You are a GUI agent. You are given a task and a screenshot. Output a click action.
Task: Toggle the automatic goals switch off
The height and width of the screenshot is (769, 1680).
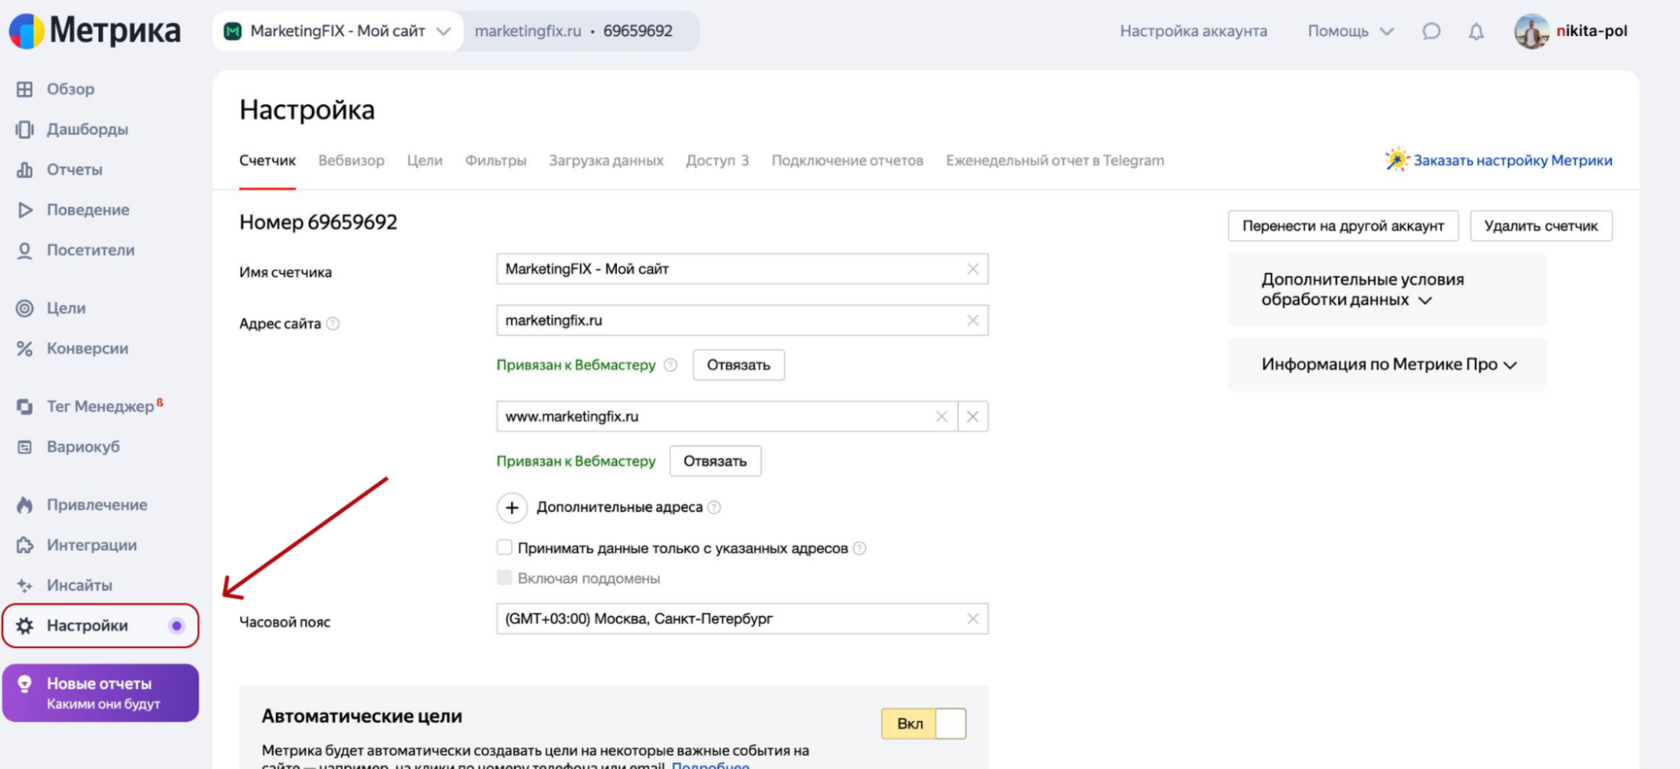point(924,724)
